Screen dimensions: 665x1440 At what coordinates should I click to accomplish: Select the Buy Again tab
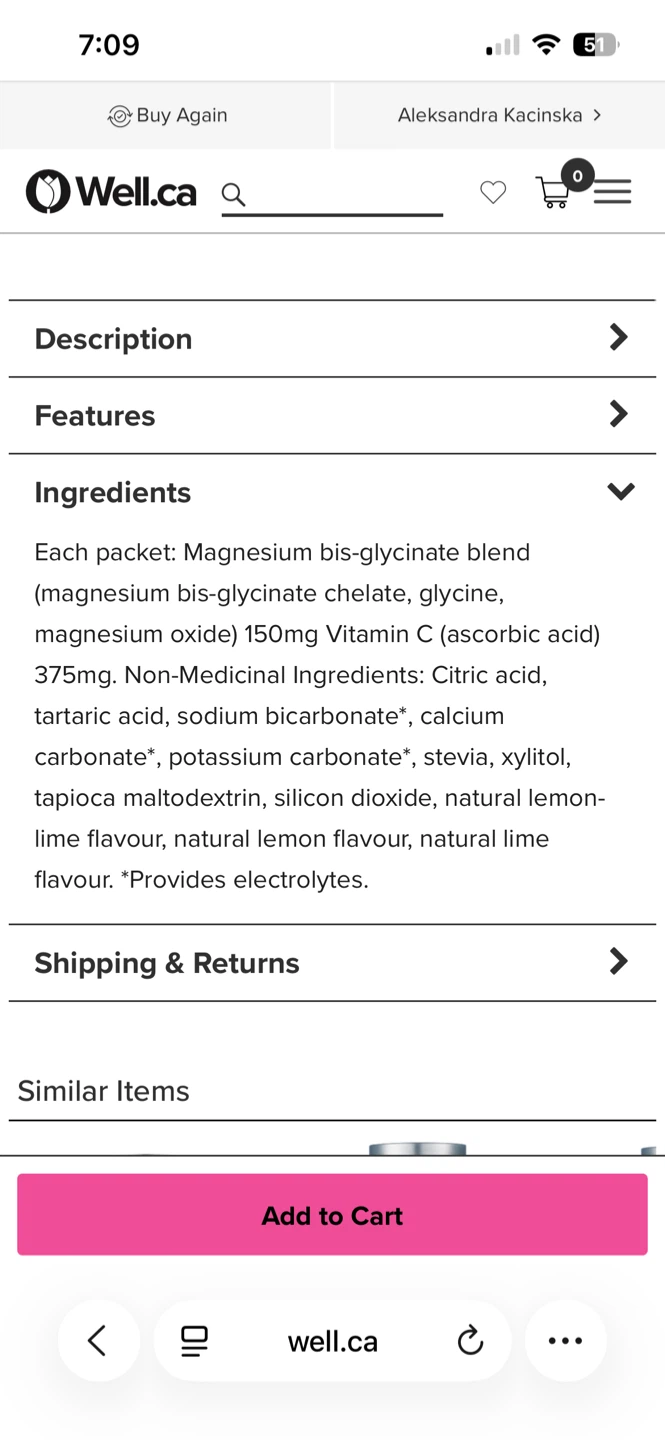coord(166,115)
